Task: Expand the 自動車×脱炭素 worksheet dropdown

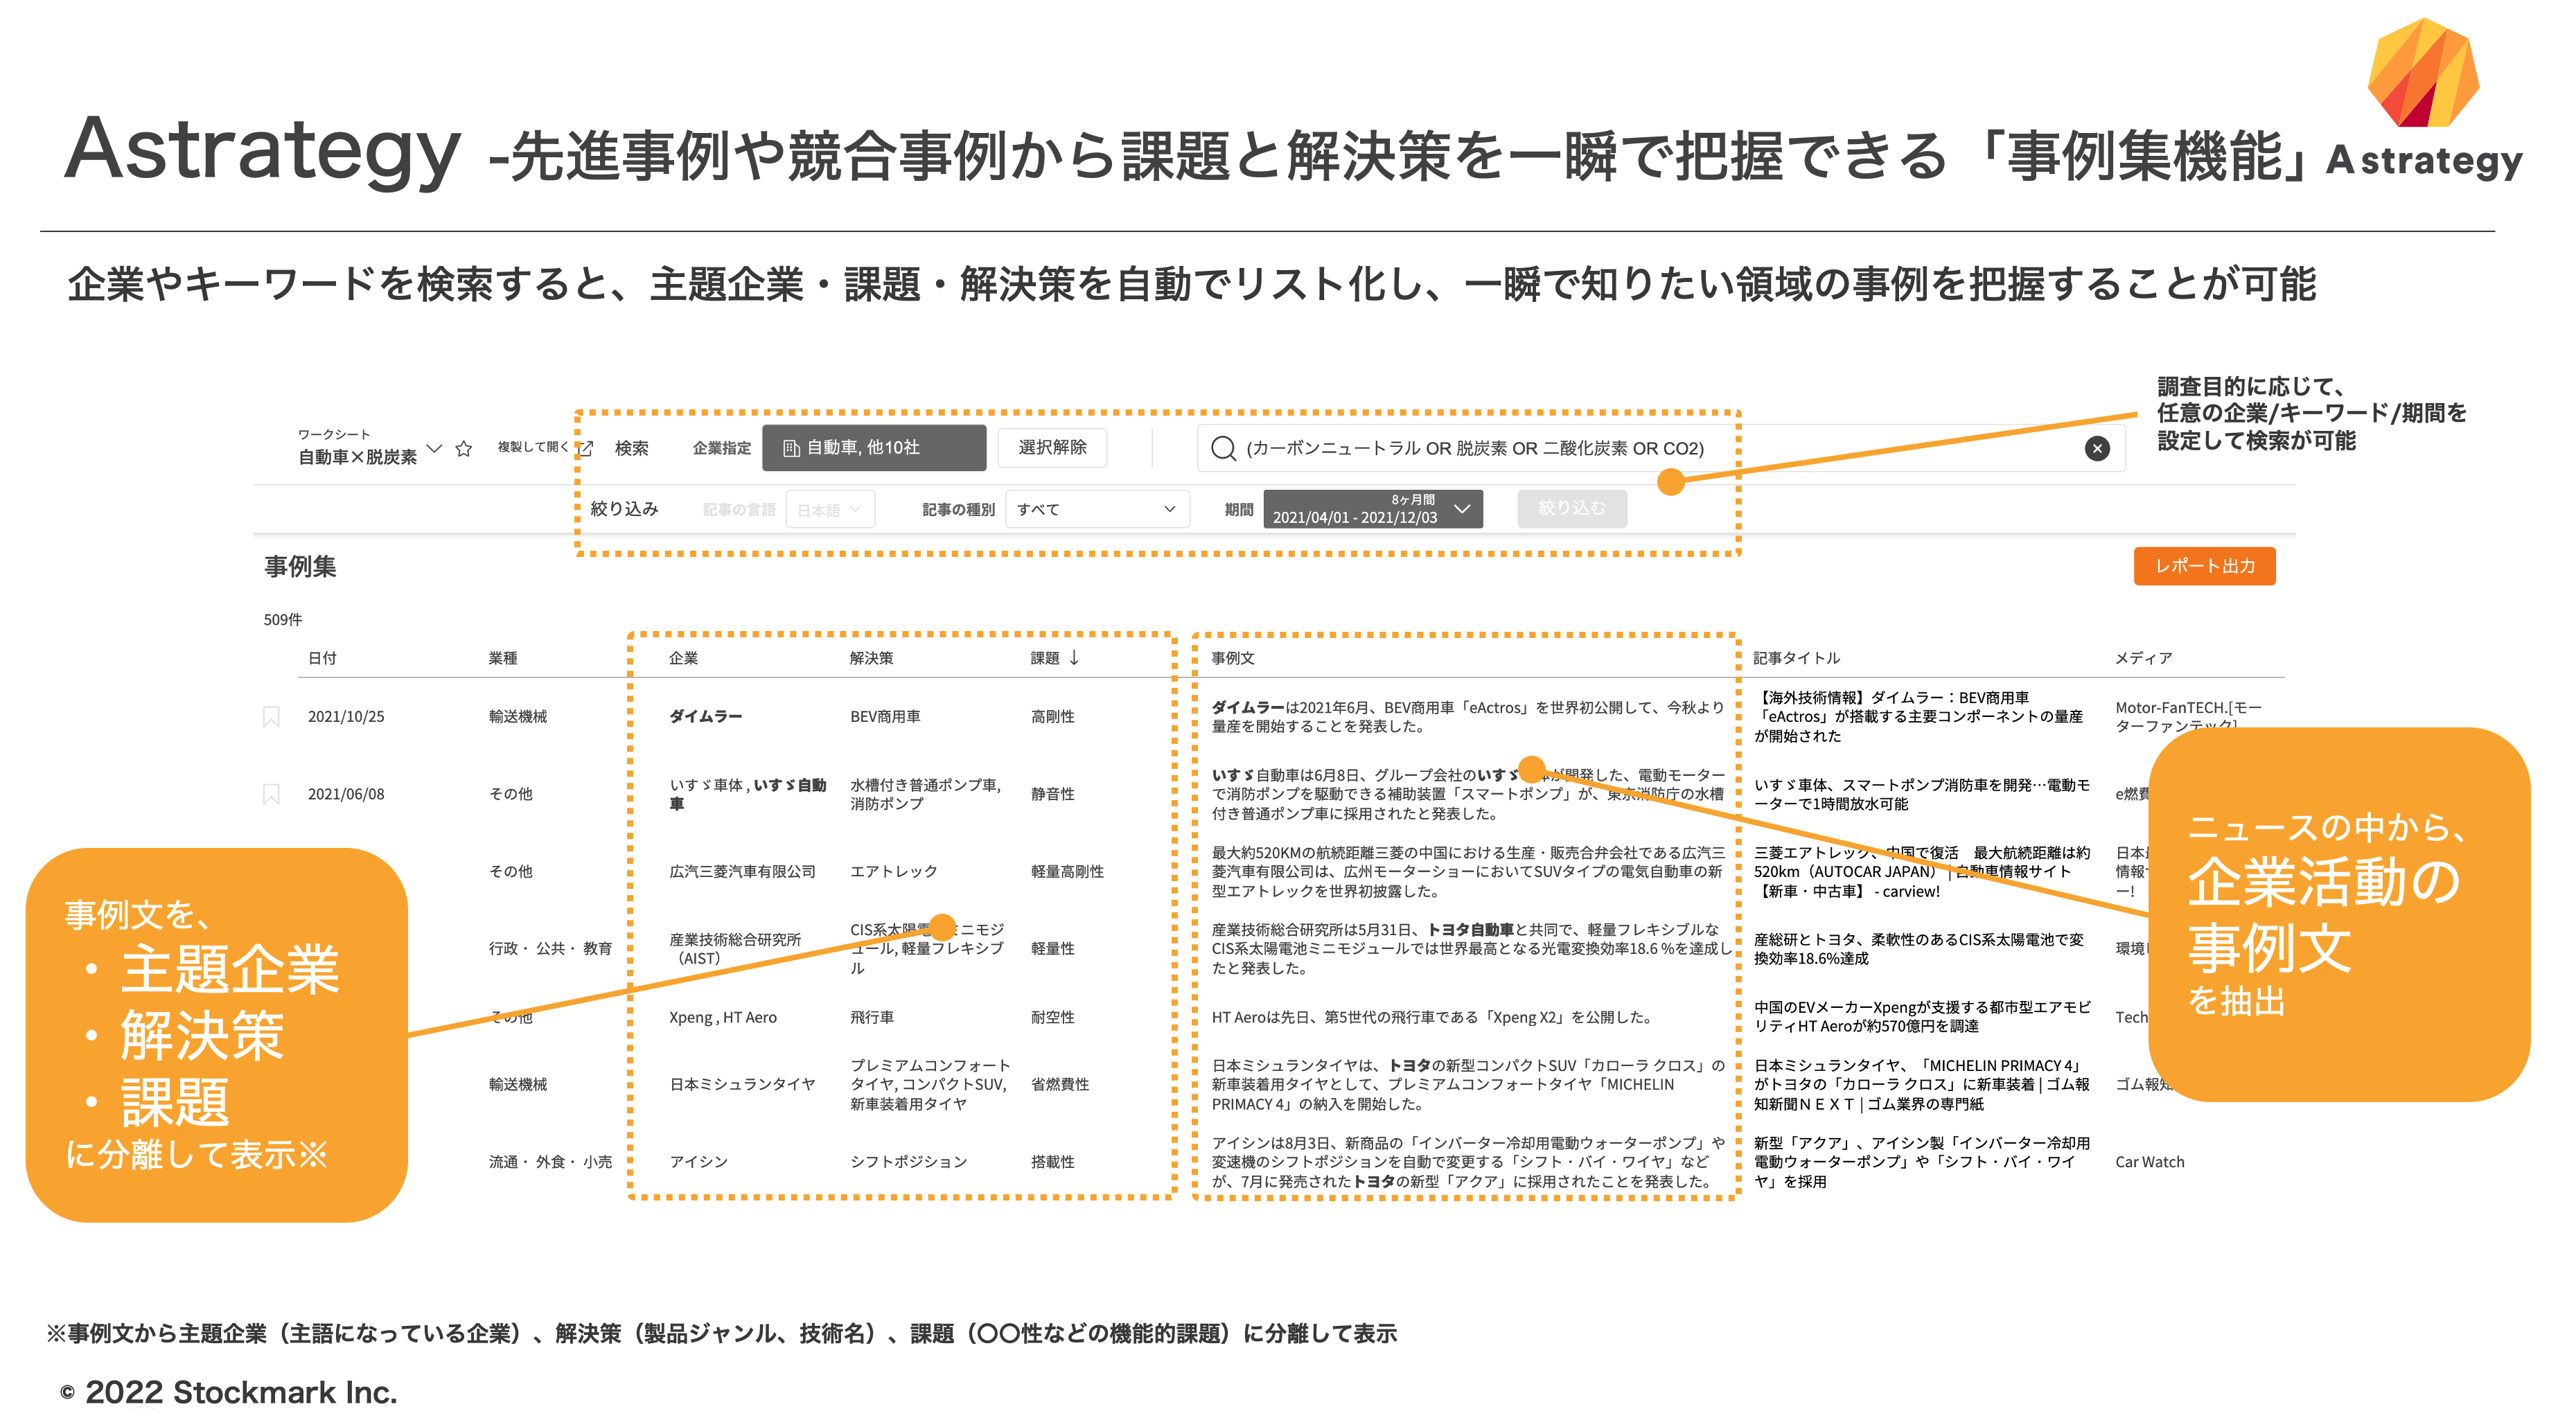Action: pyautogui.click(x=434, y=448)
